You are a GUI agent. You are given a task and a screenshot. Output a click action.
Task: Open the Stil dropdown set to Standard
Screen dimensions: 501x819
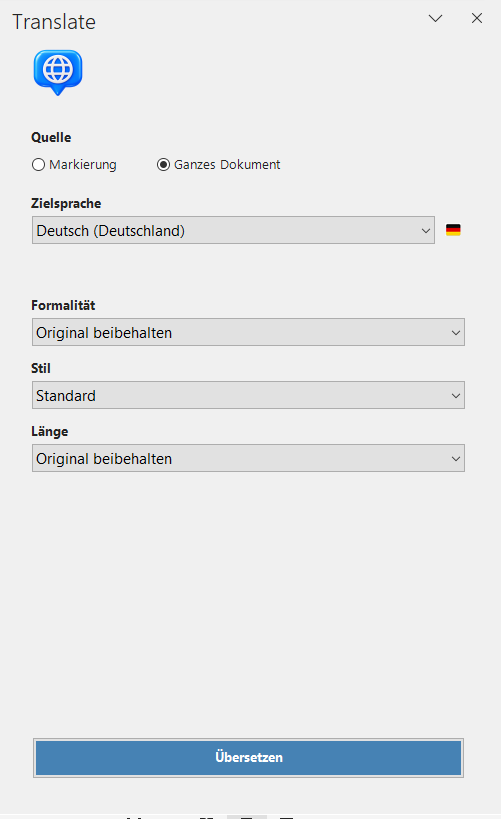coord(248,395)
